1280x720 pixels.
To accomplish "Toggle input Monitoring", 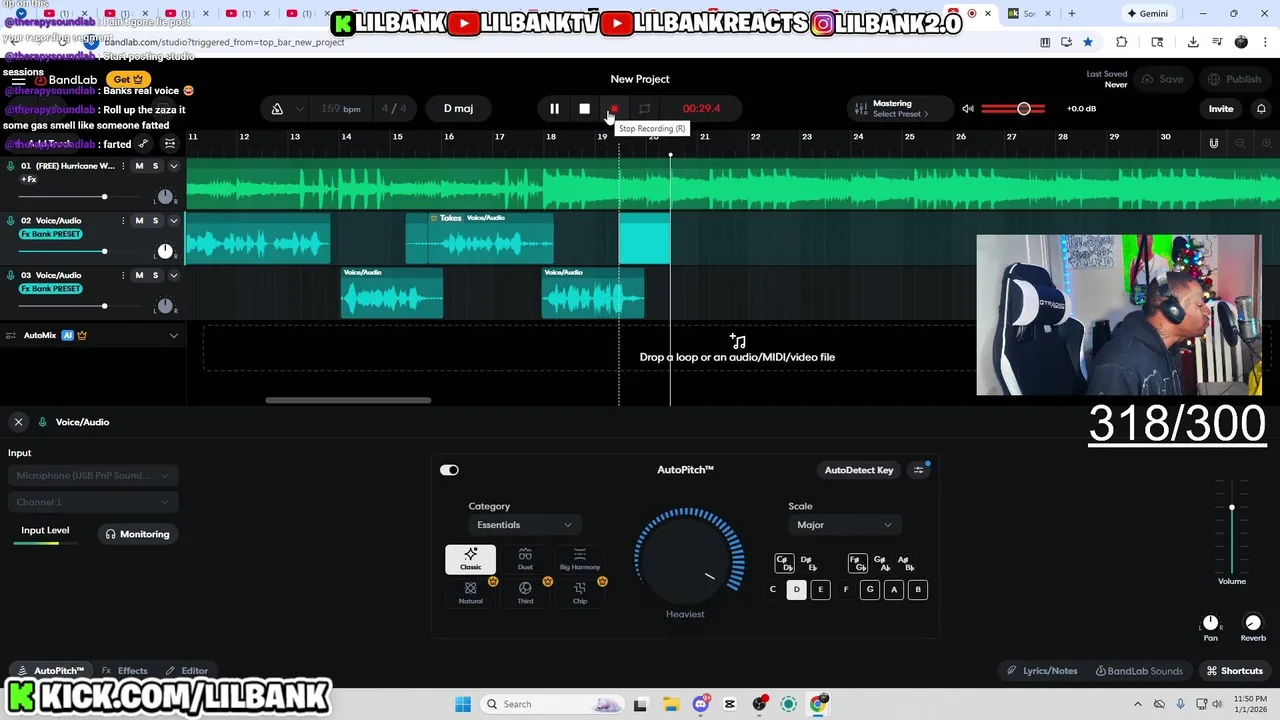I will click(138, 534).
